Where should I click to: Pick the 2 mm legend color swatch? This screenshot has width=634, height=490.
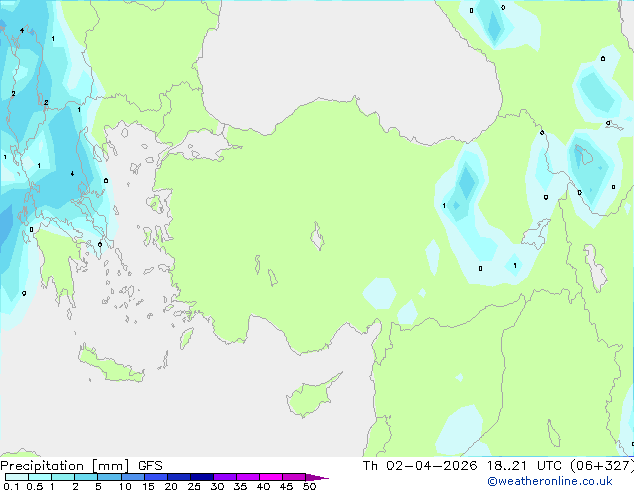pyautogui.click(x=86, y=477)
